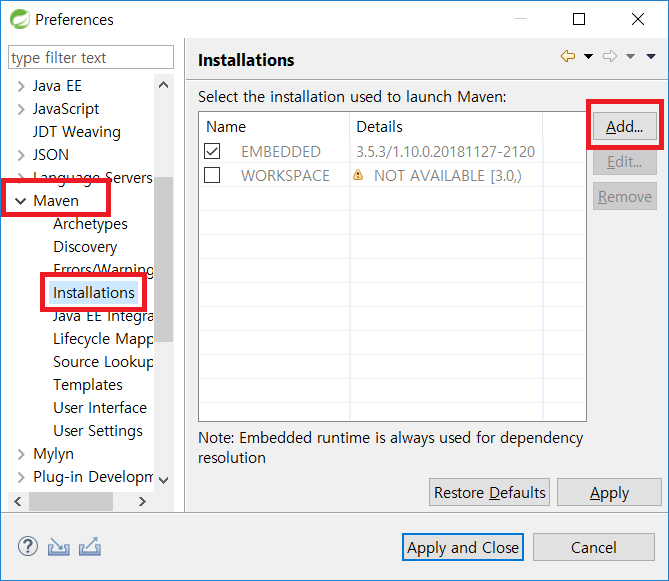The height and width of the screenshot is (581, 669).
Task: Click the Edit... button
Action: (625, 162)
